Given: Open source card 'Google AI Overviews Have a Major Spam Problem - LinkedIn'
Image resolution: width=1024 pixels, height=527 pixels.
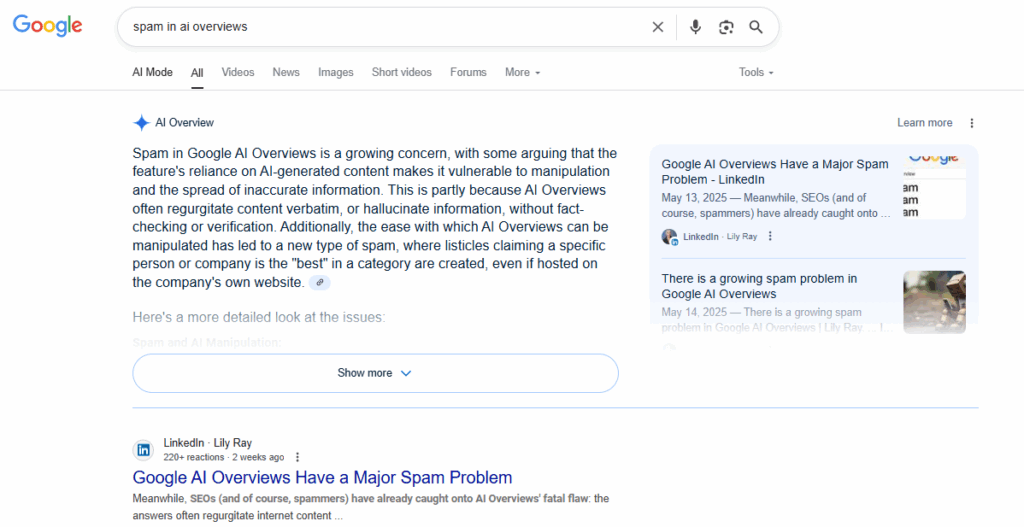Looking at the screenshot, I should 775,172.
